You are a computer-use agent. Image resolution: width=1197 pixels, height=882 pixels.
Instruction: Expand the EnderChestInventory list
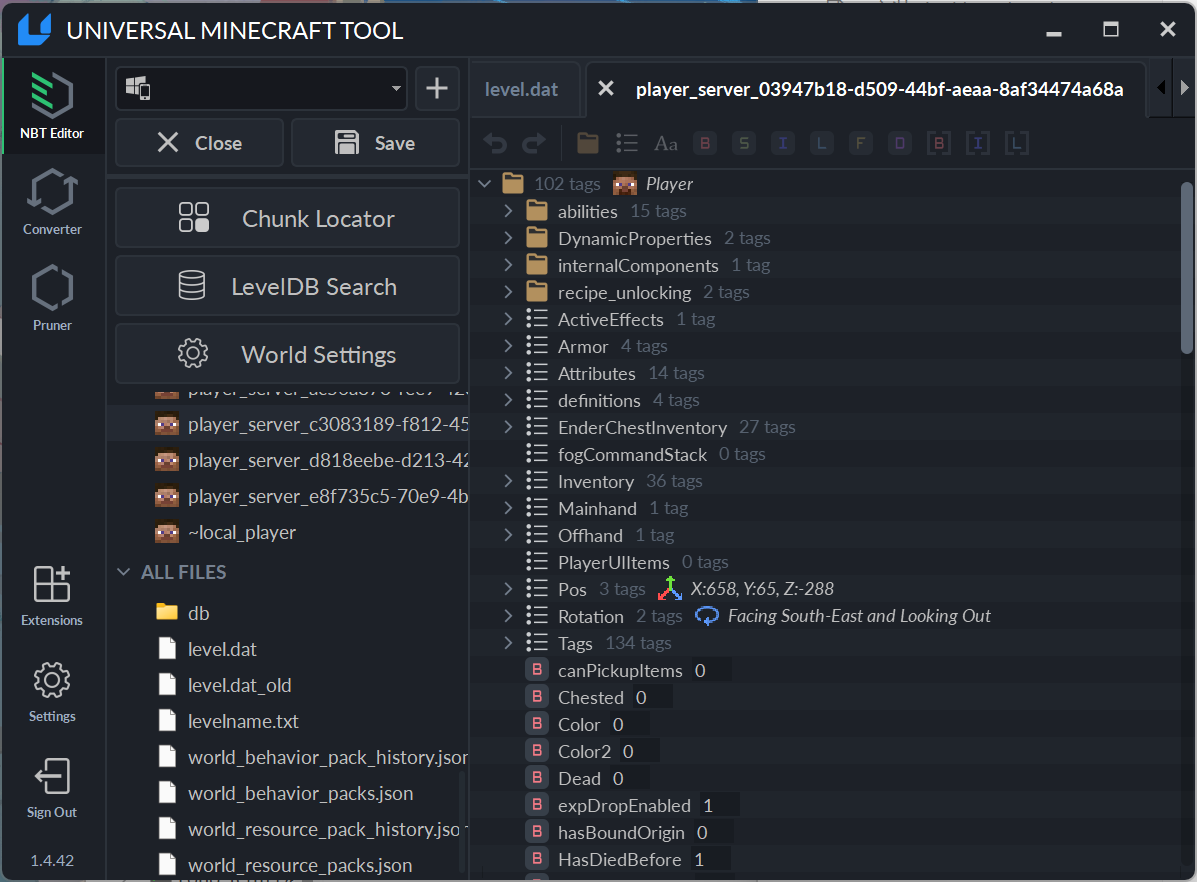(x=508, y=427)
